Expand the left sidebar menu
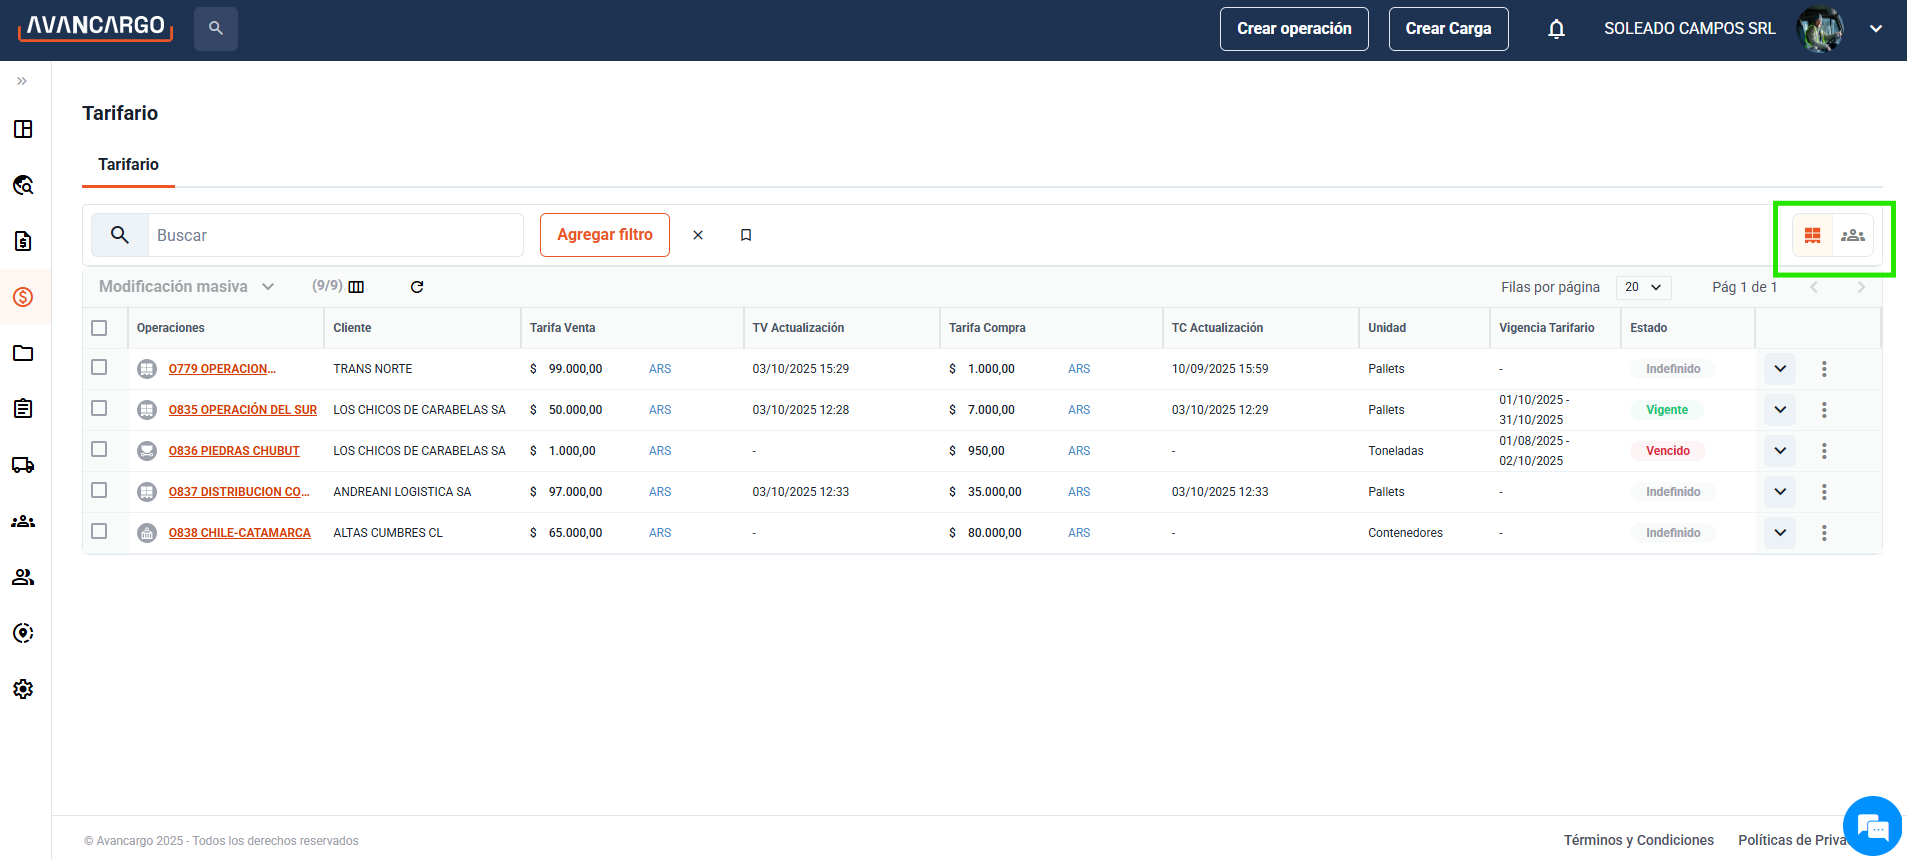Viewport: 1907px width, 860px height. click(x=22, y=81)
